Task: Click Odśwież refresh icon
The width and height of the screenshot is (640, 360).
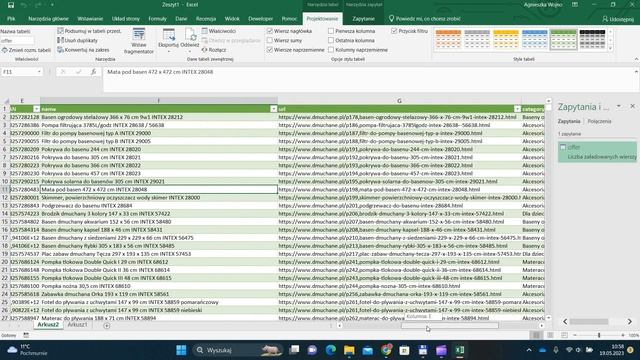Action: coord(190,40)
